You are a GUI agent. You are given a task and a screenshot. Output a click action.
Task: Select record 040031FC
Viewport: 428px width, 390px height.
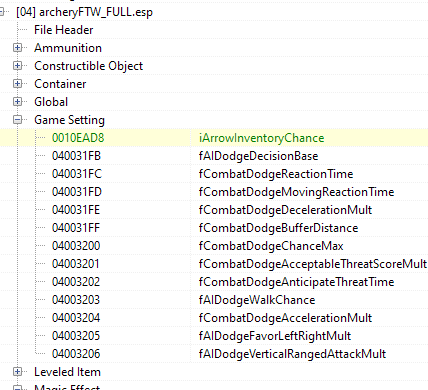(77, 174)
